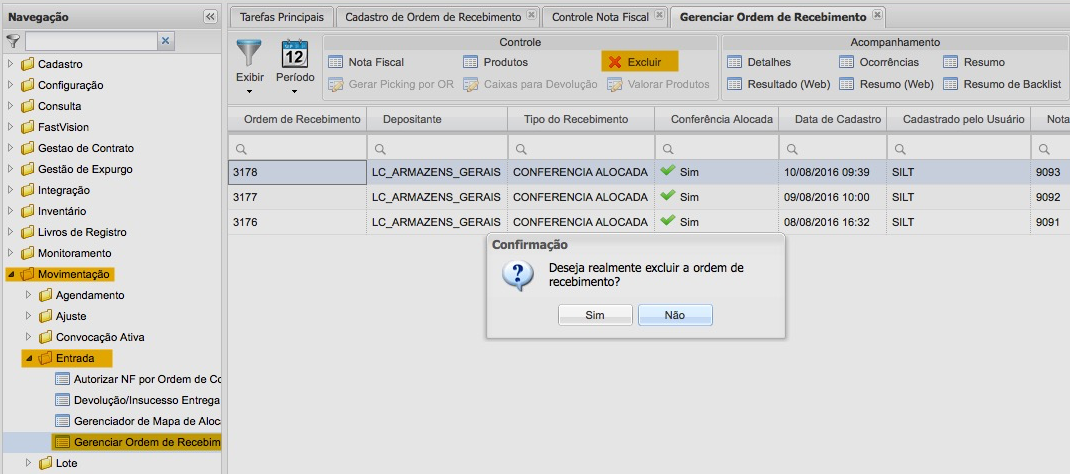Viewport: 1072px width, 474px height.
Task: Open Produtos in Controle group
Action: (496, 62)
